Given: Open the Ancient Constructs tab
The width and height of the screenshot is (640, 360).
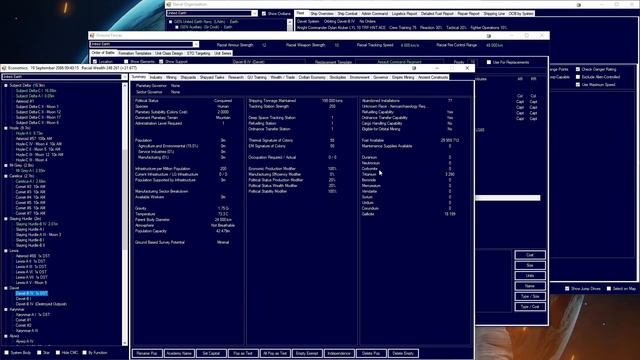Looking at the screenshot, I should [x=433, y=77].
